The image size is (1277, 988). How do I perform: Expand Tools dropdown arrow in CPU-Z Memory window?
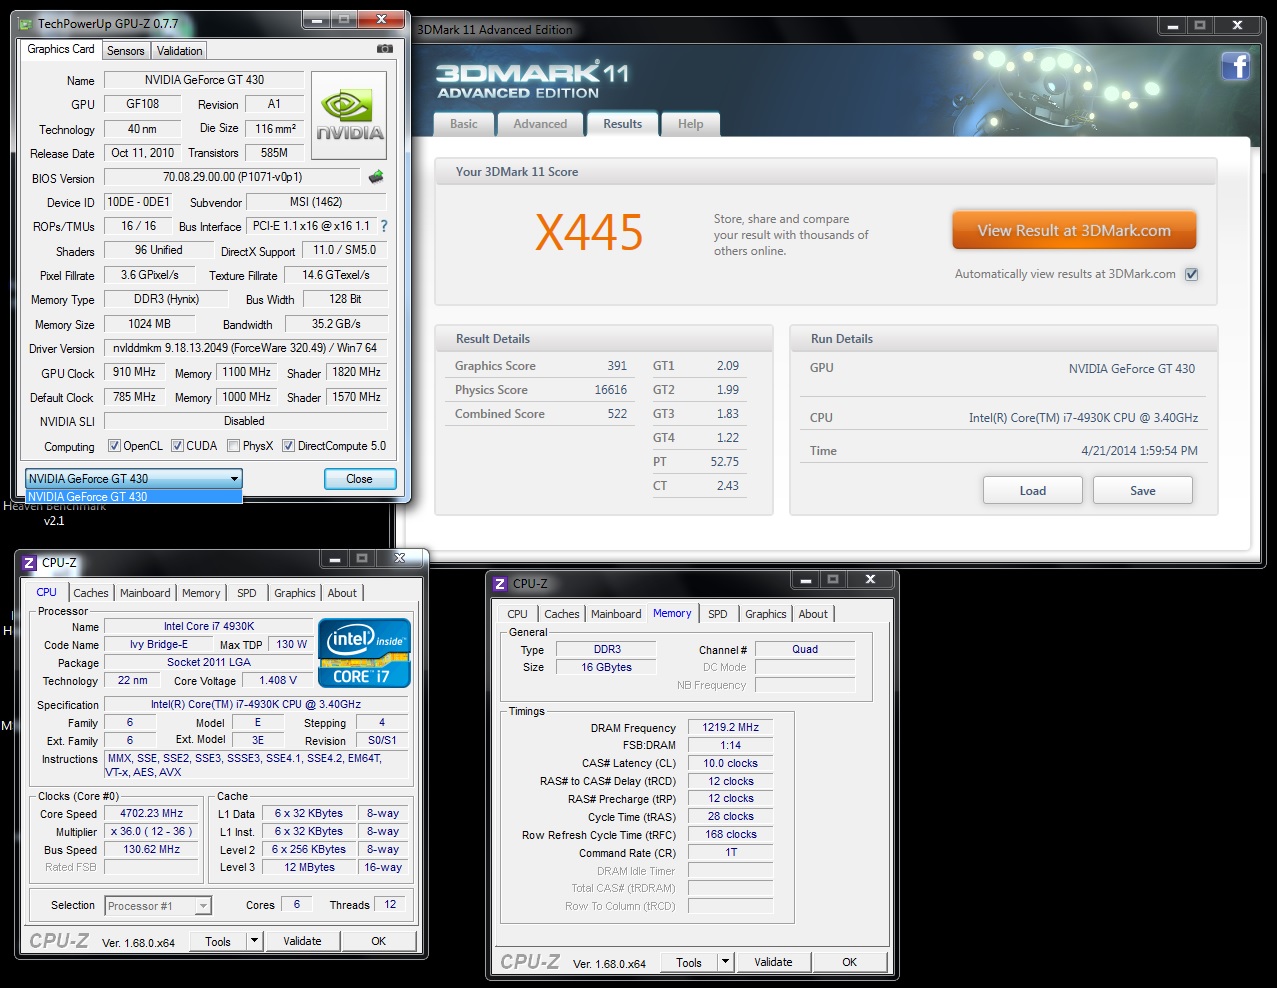pos(725,962)
